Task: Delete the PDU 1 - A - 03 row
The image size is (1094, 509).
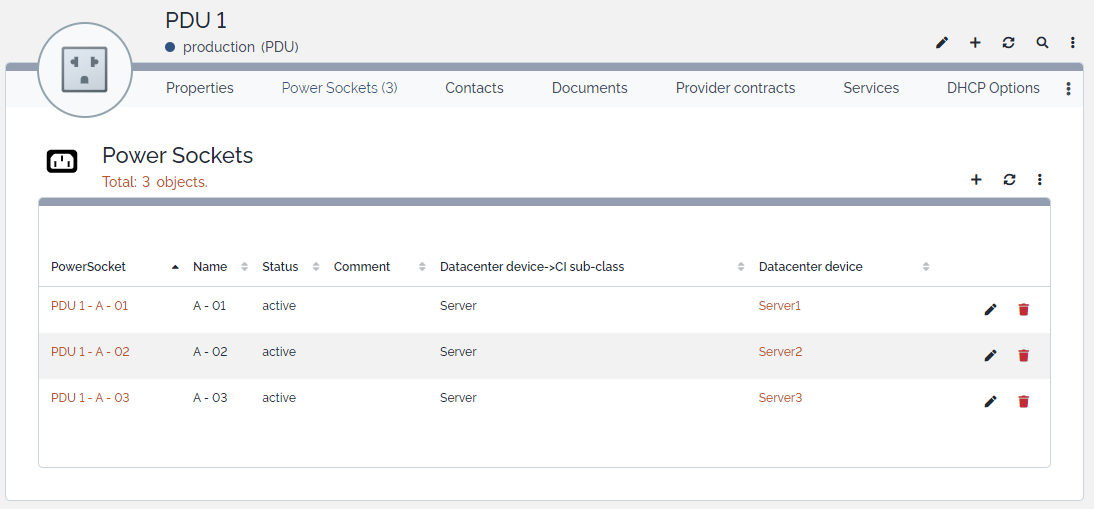Action: click(1023, 402)
